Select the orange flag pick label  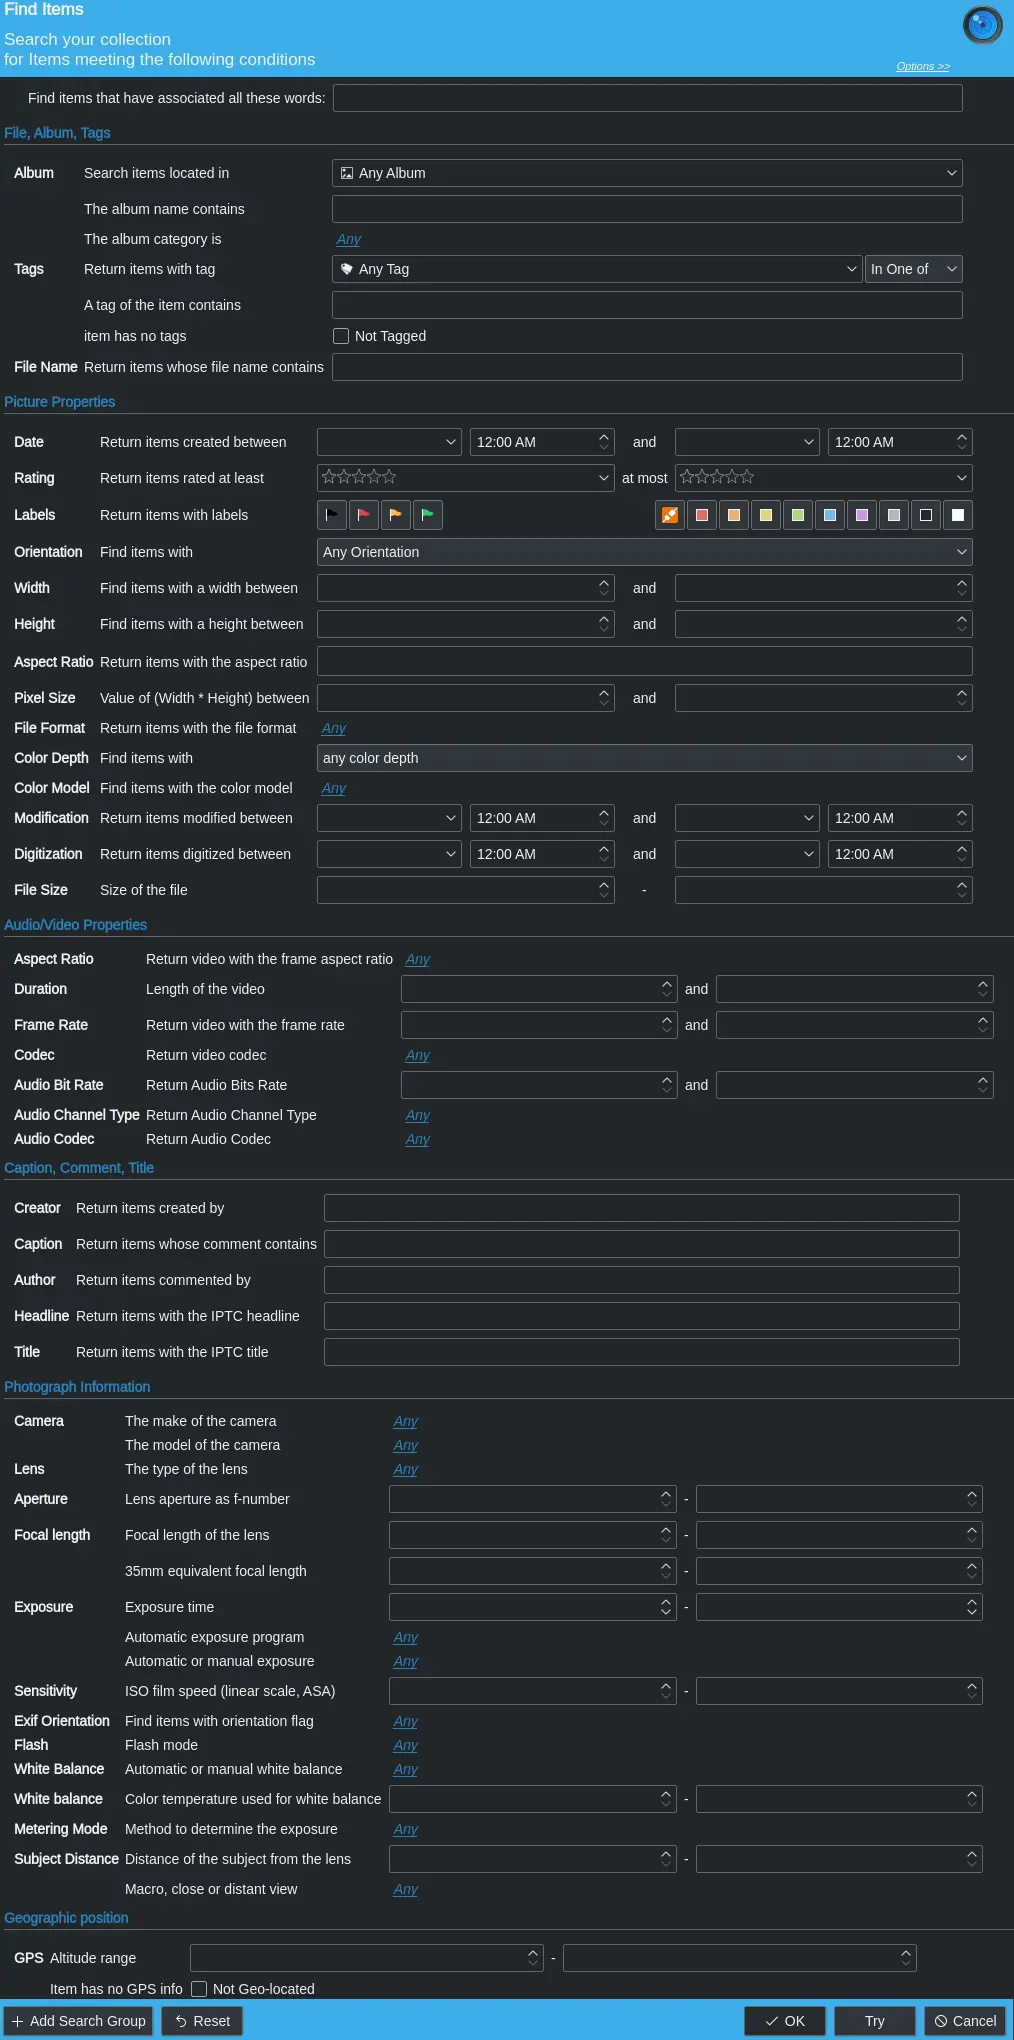(395, 515)
